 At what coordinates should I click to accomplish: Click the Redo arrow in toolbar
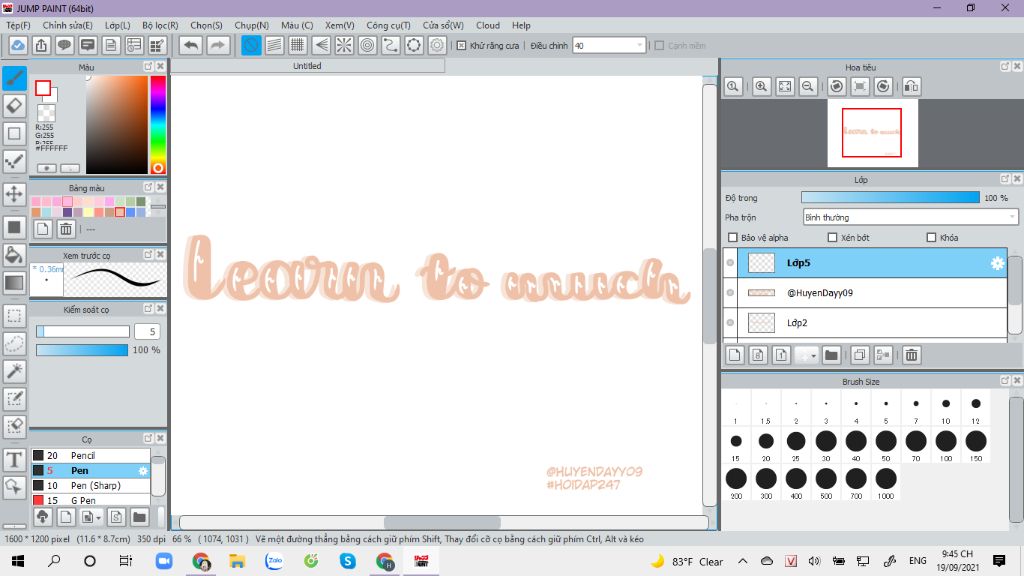coord(218,46)
